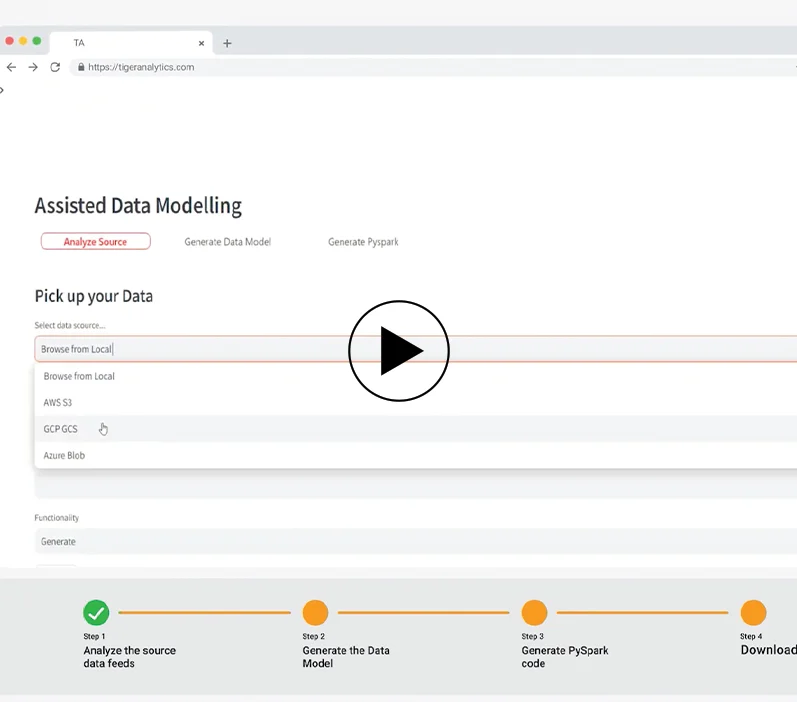797x702 pixels.
Task: Select GCP GCS data source option
Action: click(x=60, y=429)
